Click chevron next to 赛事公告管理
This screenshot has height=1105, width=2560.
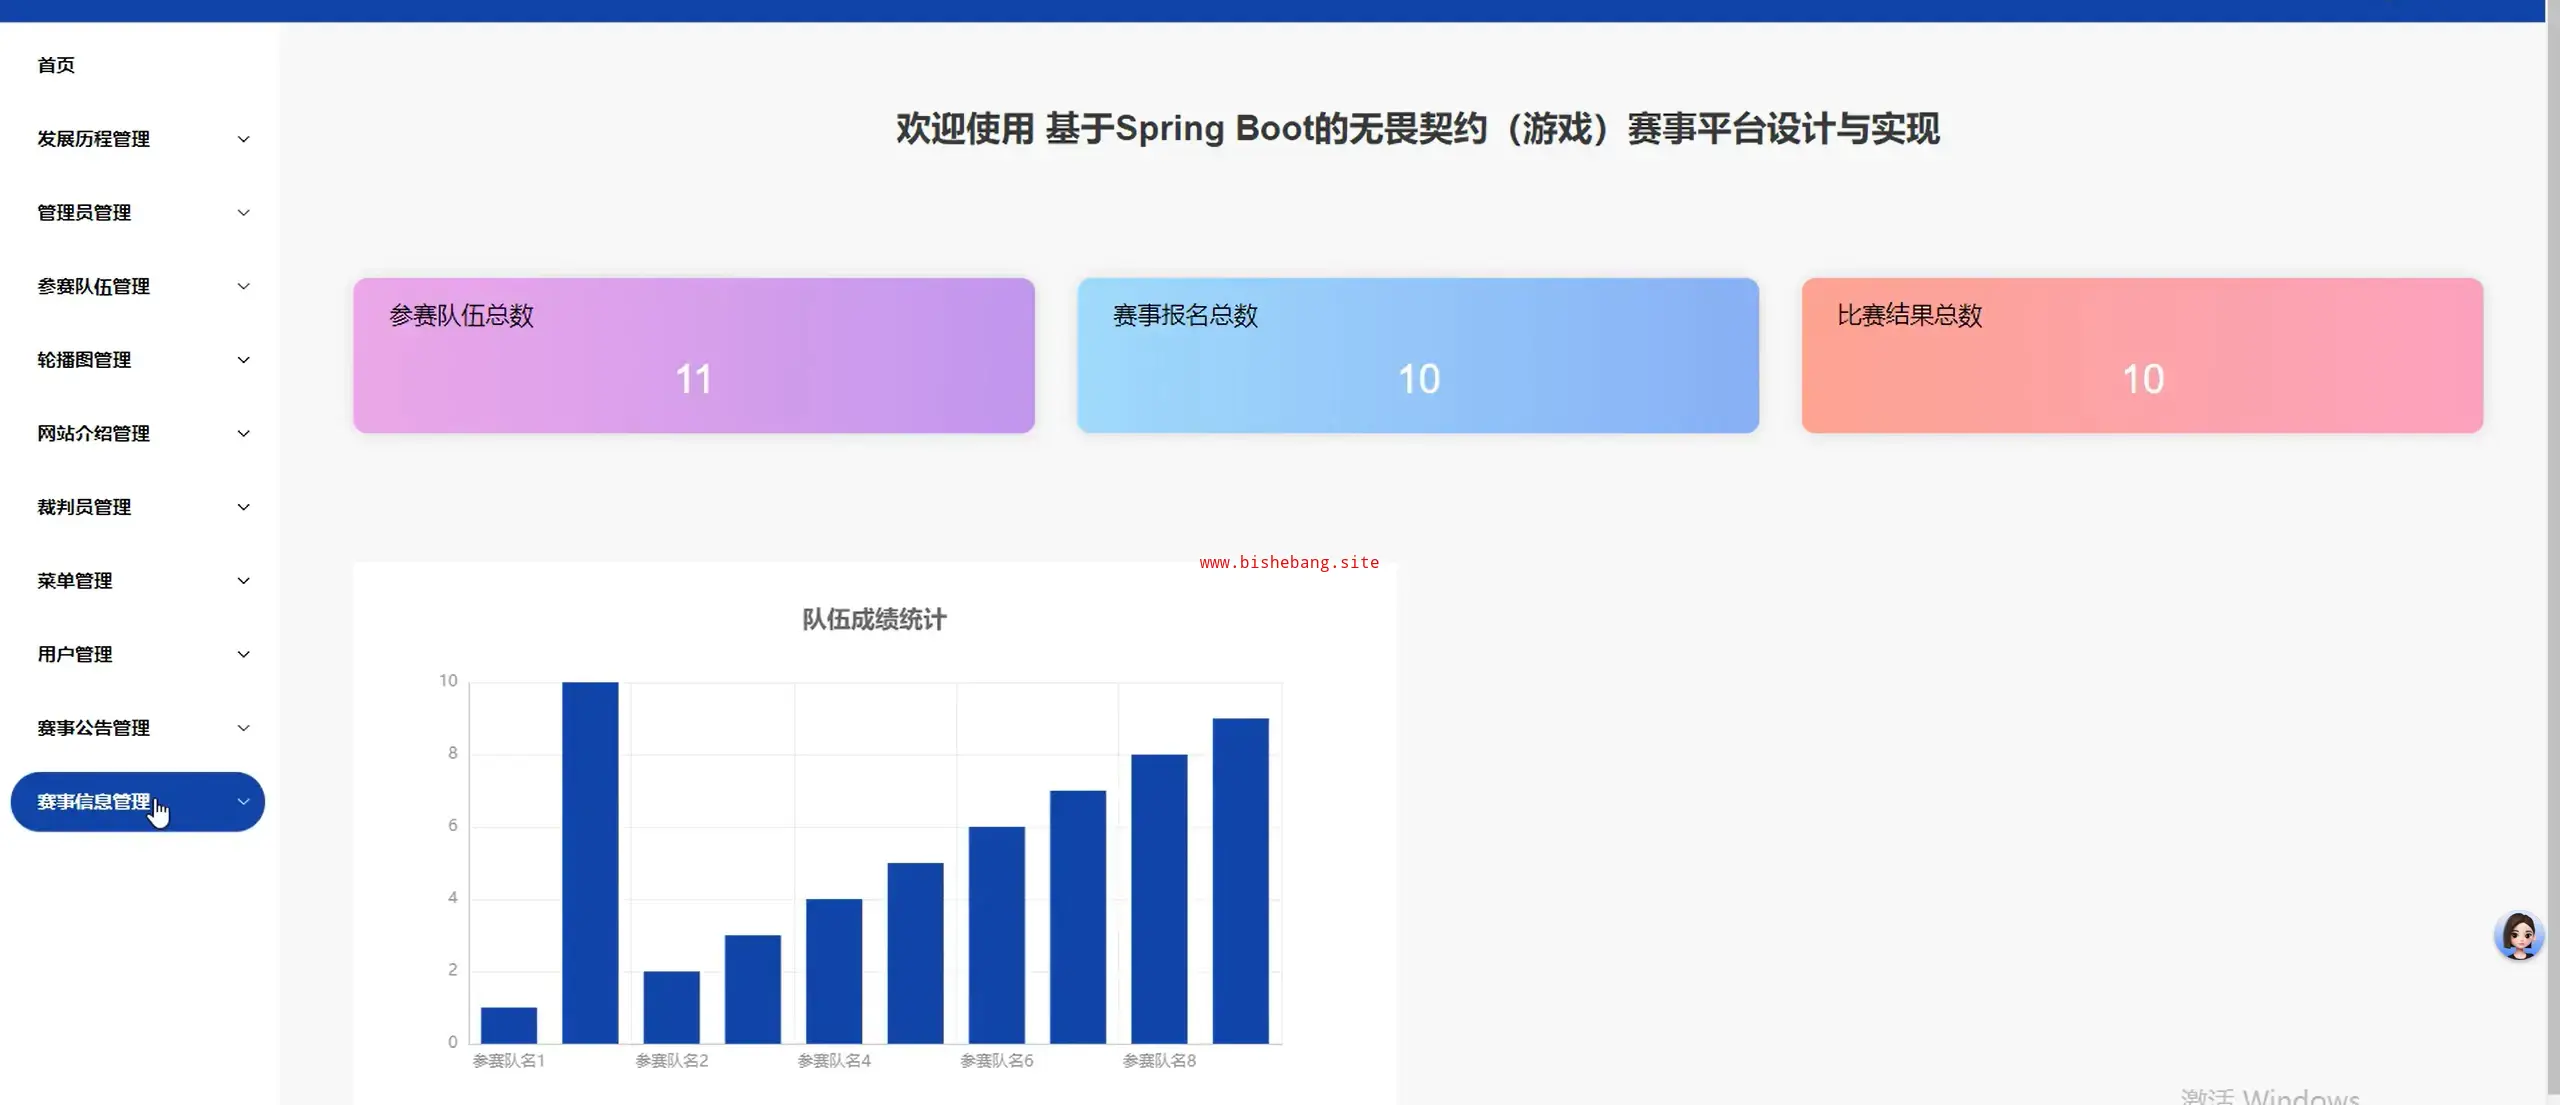click(x=243, y=728)
